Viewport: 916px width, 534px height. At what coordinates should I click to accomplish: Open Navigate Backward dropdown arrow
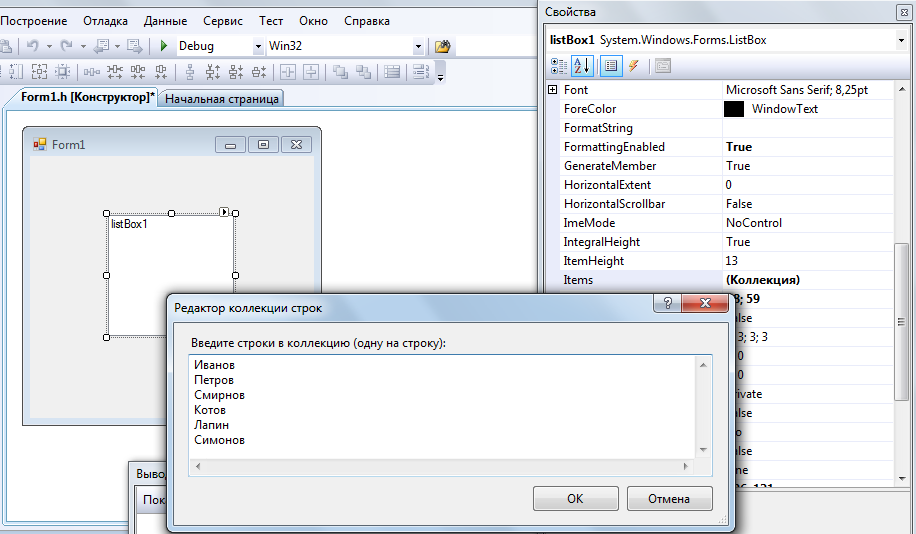pos(117,46)
